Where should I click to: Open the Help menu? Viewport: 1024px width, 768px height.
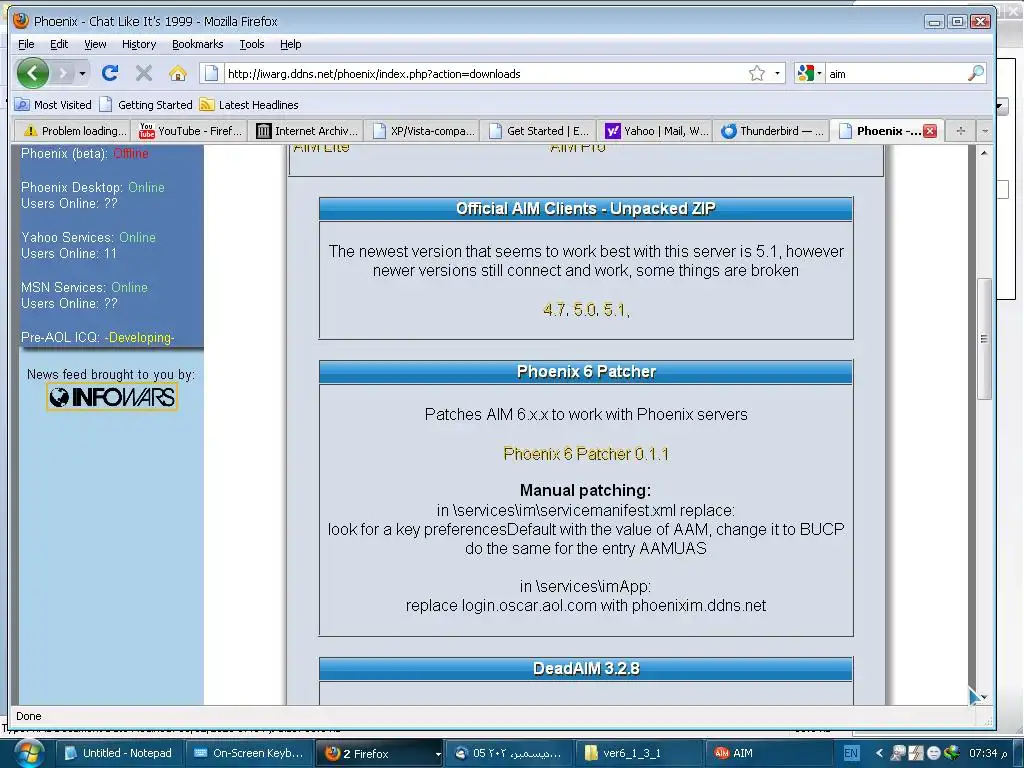pyautogui.click(x=291, y=44)
